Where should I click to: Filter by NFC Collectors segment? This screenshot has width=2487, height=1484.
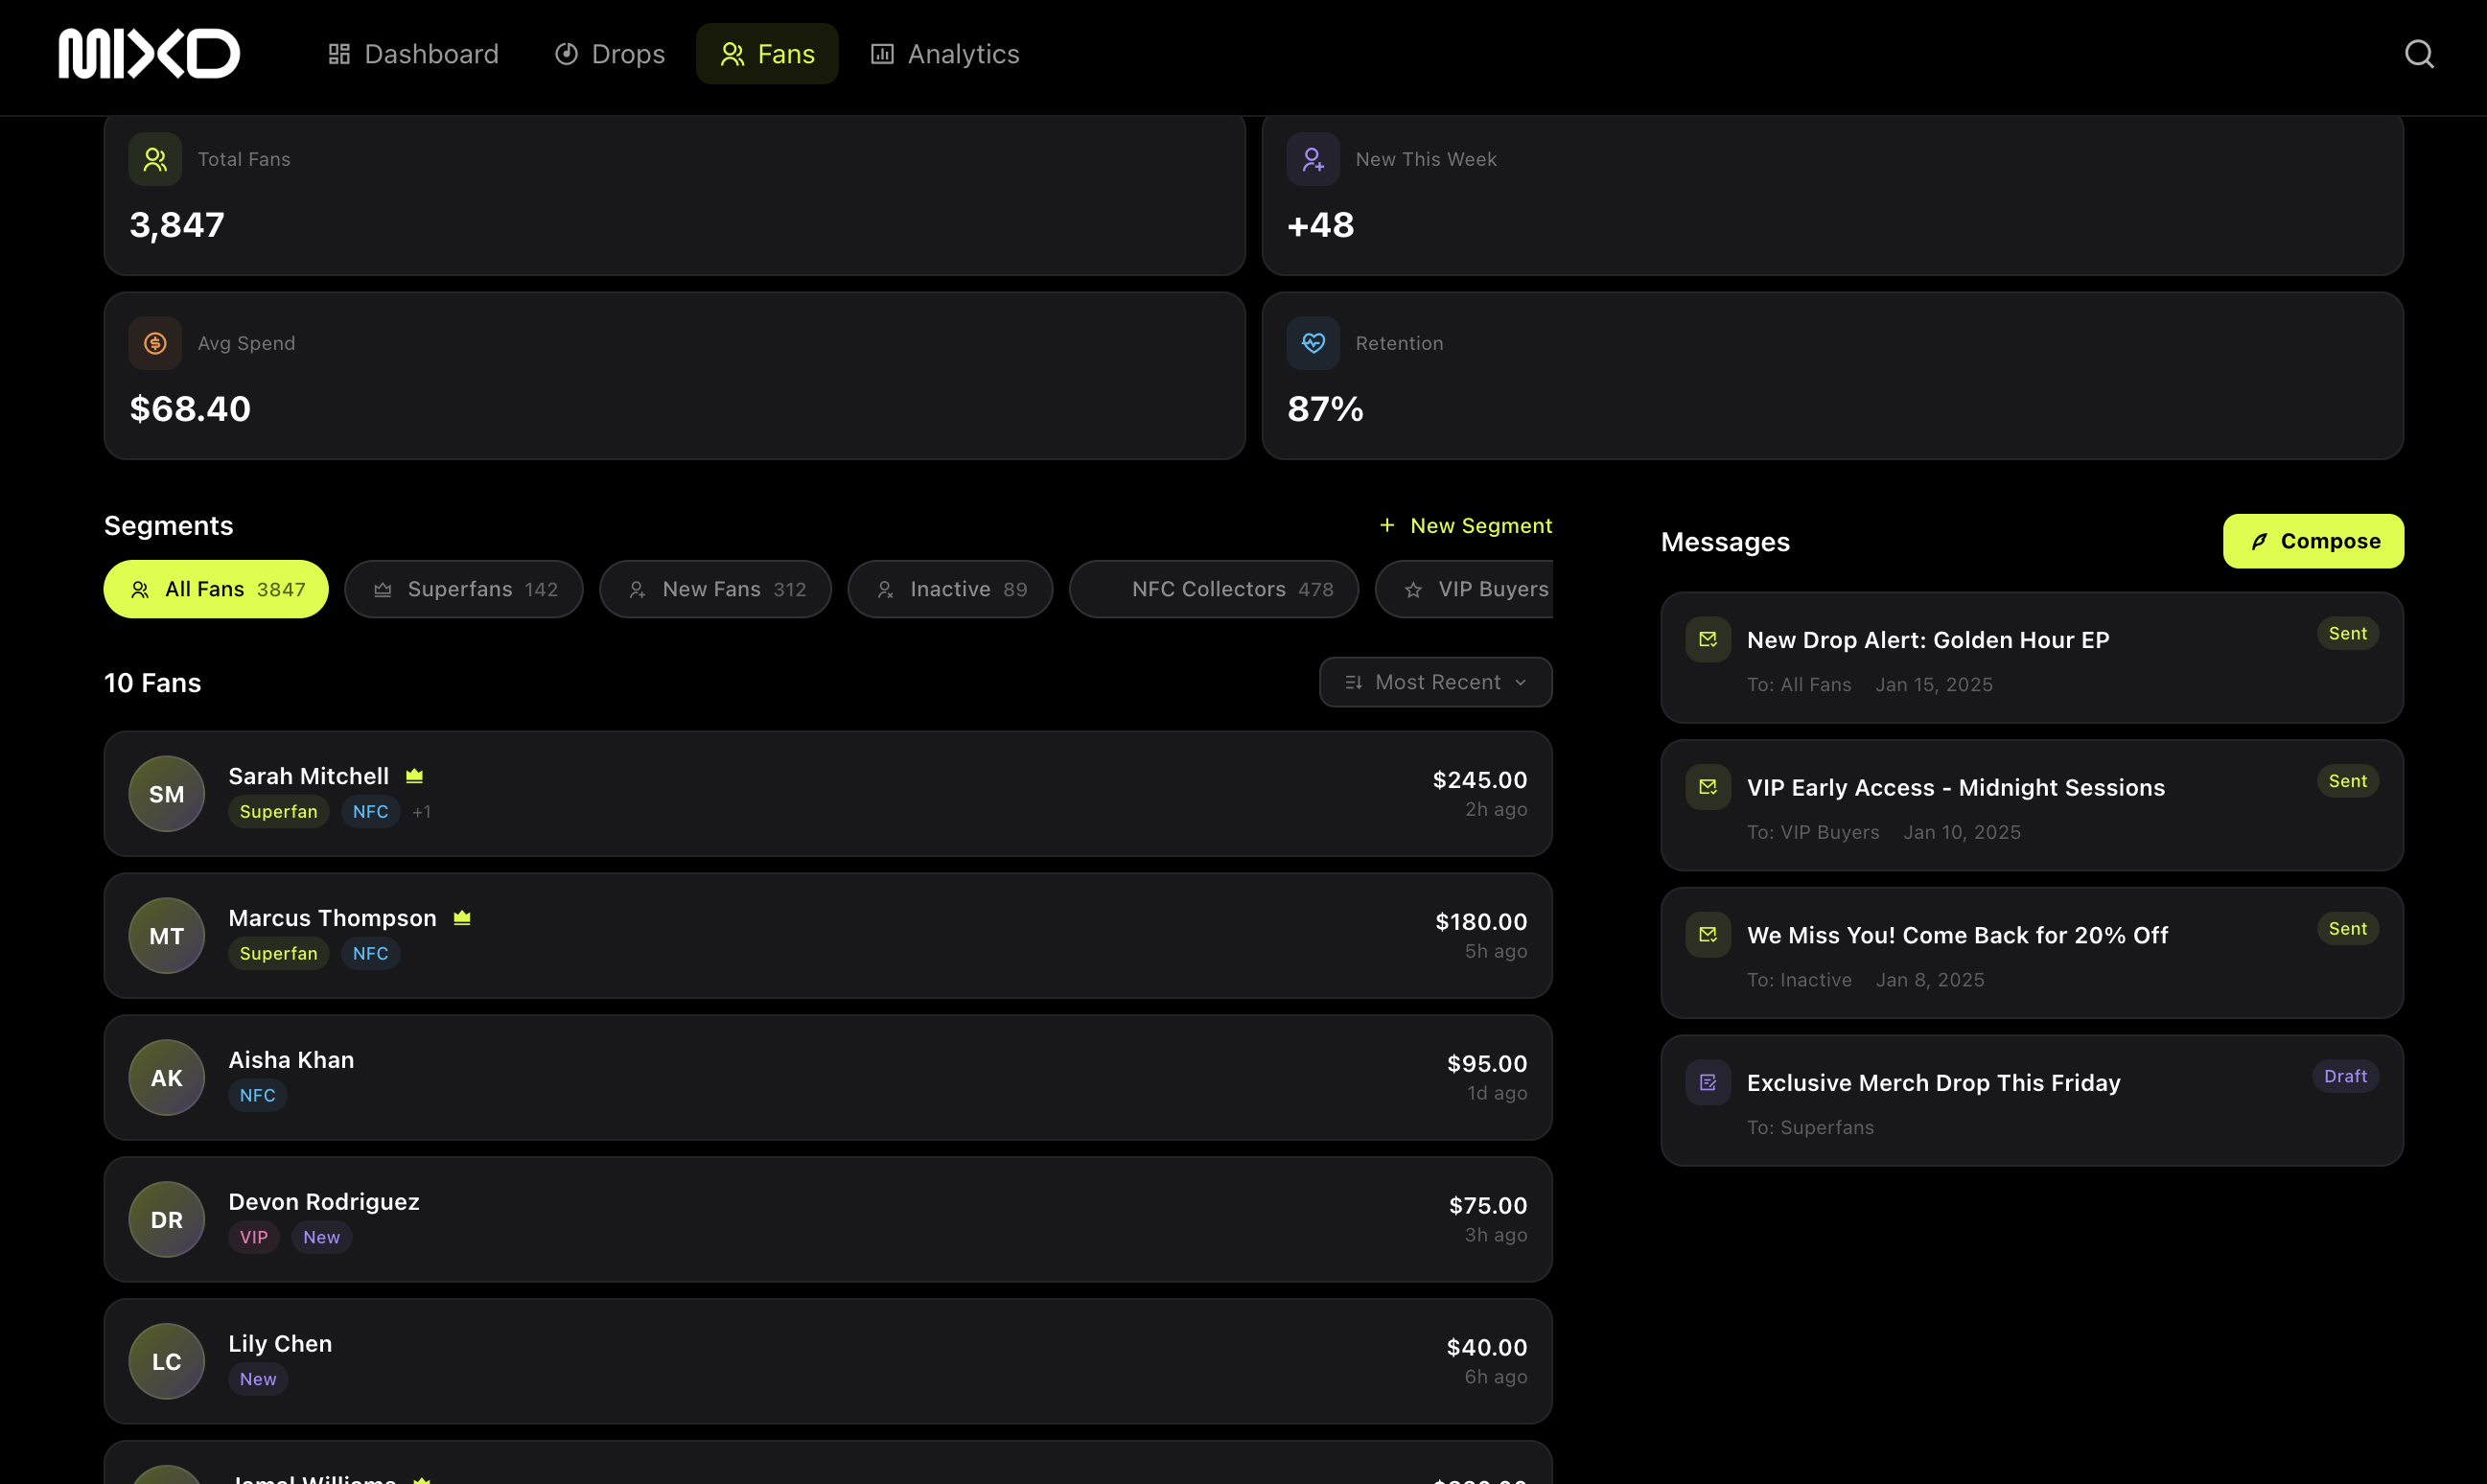click(x=1214, y=589)
